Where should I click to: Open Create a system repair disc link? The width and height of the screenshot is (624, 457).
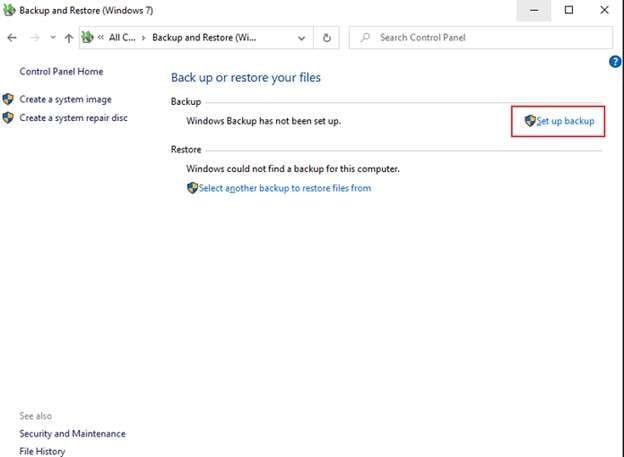(x=73, y=118)
